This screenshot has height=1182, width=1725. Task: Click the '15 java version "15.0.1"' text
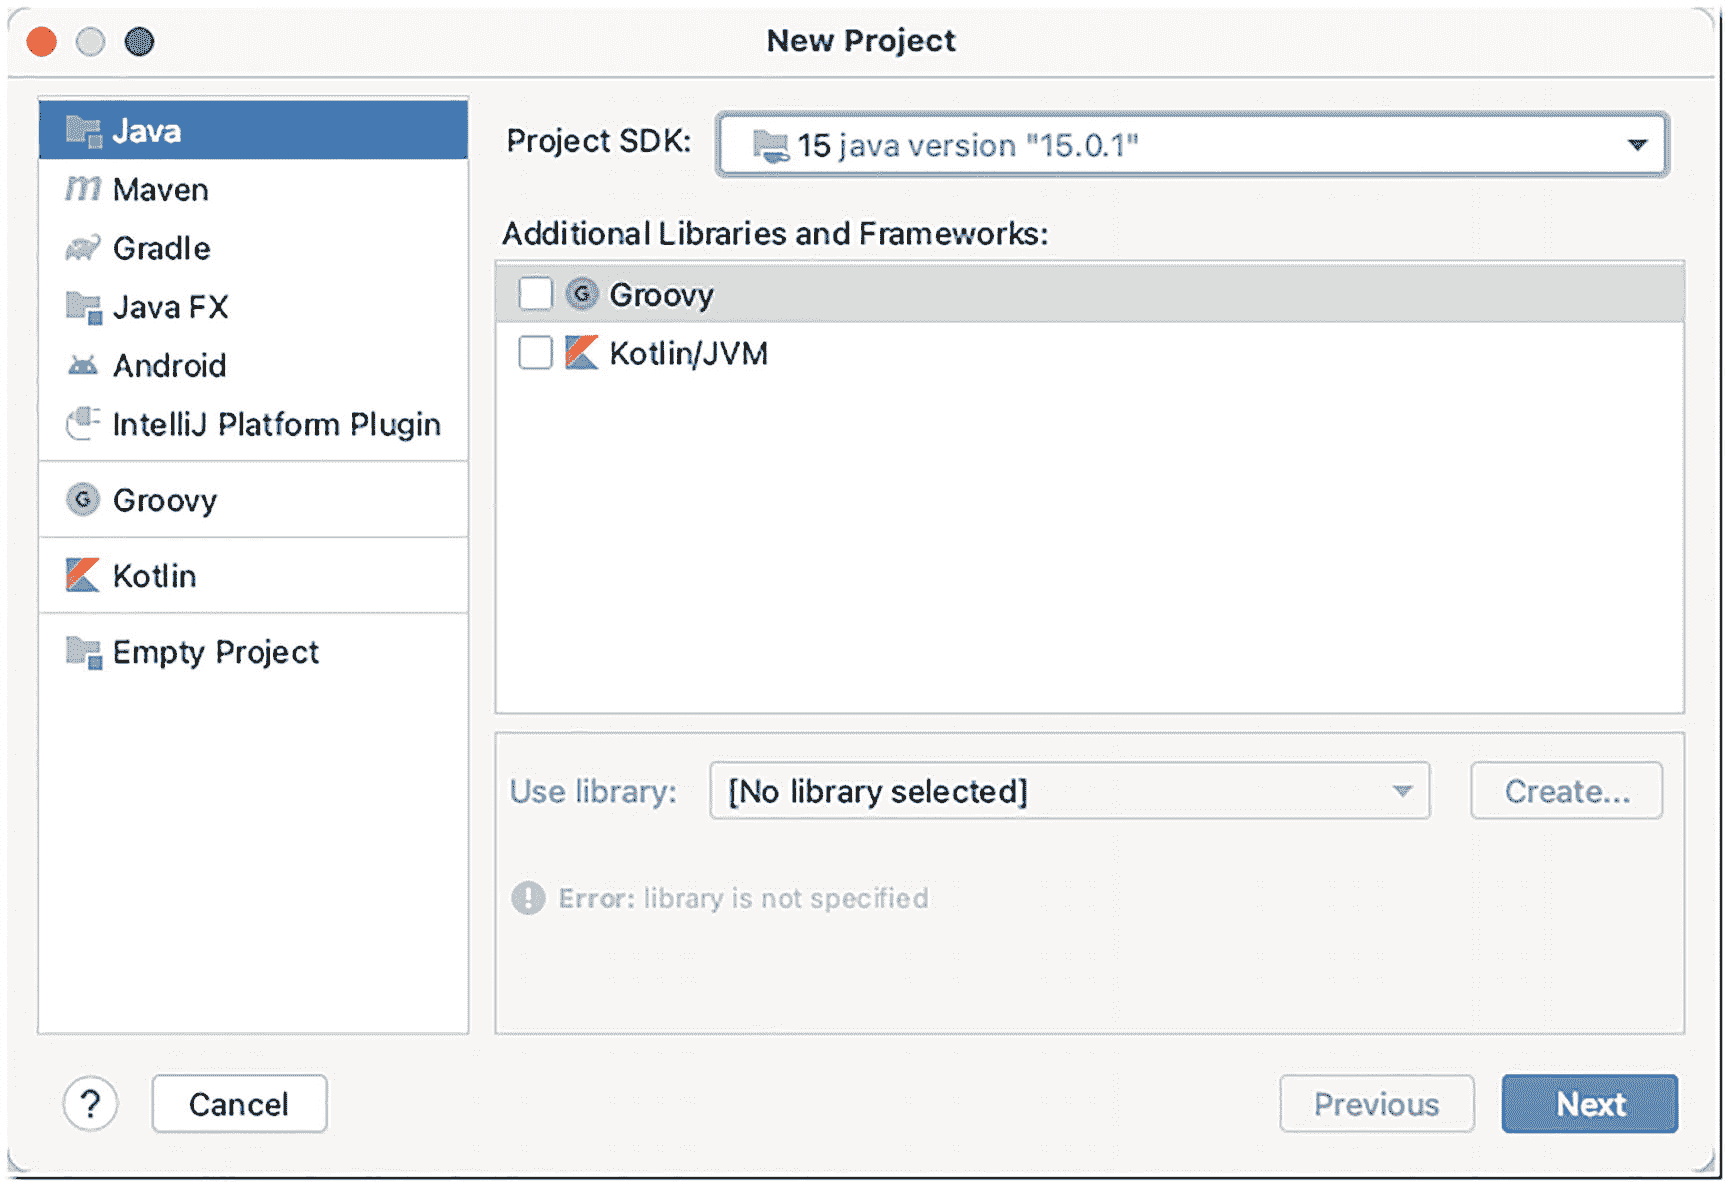pos(968,146)
